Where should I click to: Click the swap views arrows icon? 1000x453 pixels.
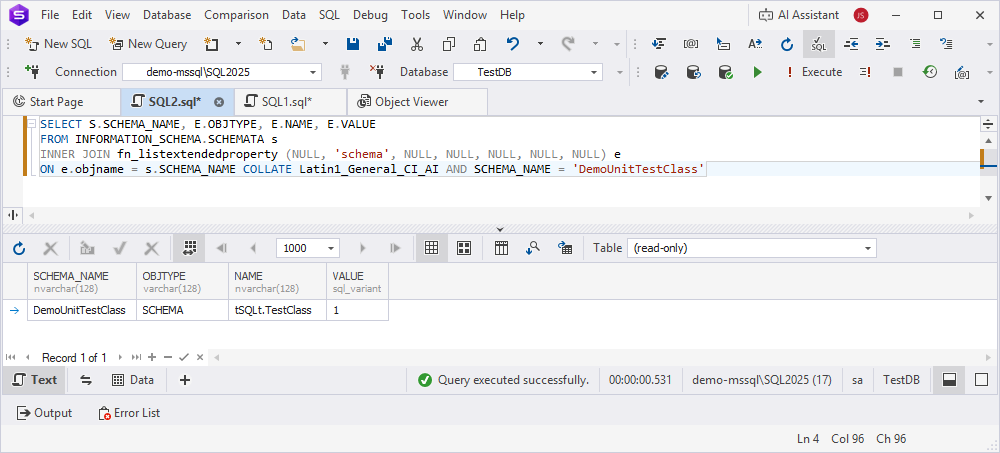click(x=86, y=380)
